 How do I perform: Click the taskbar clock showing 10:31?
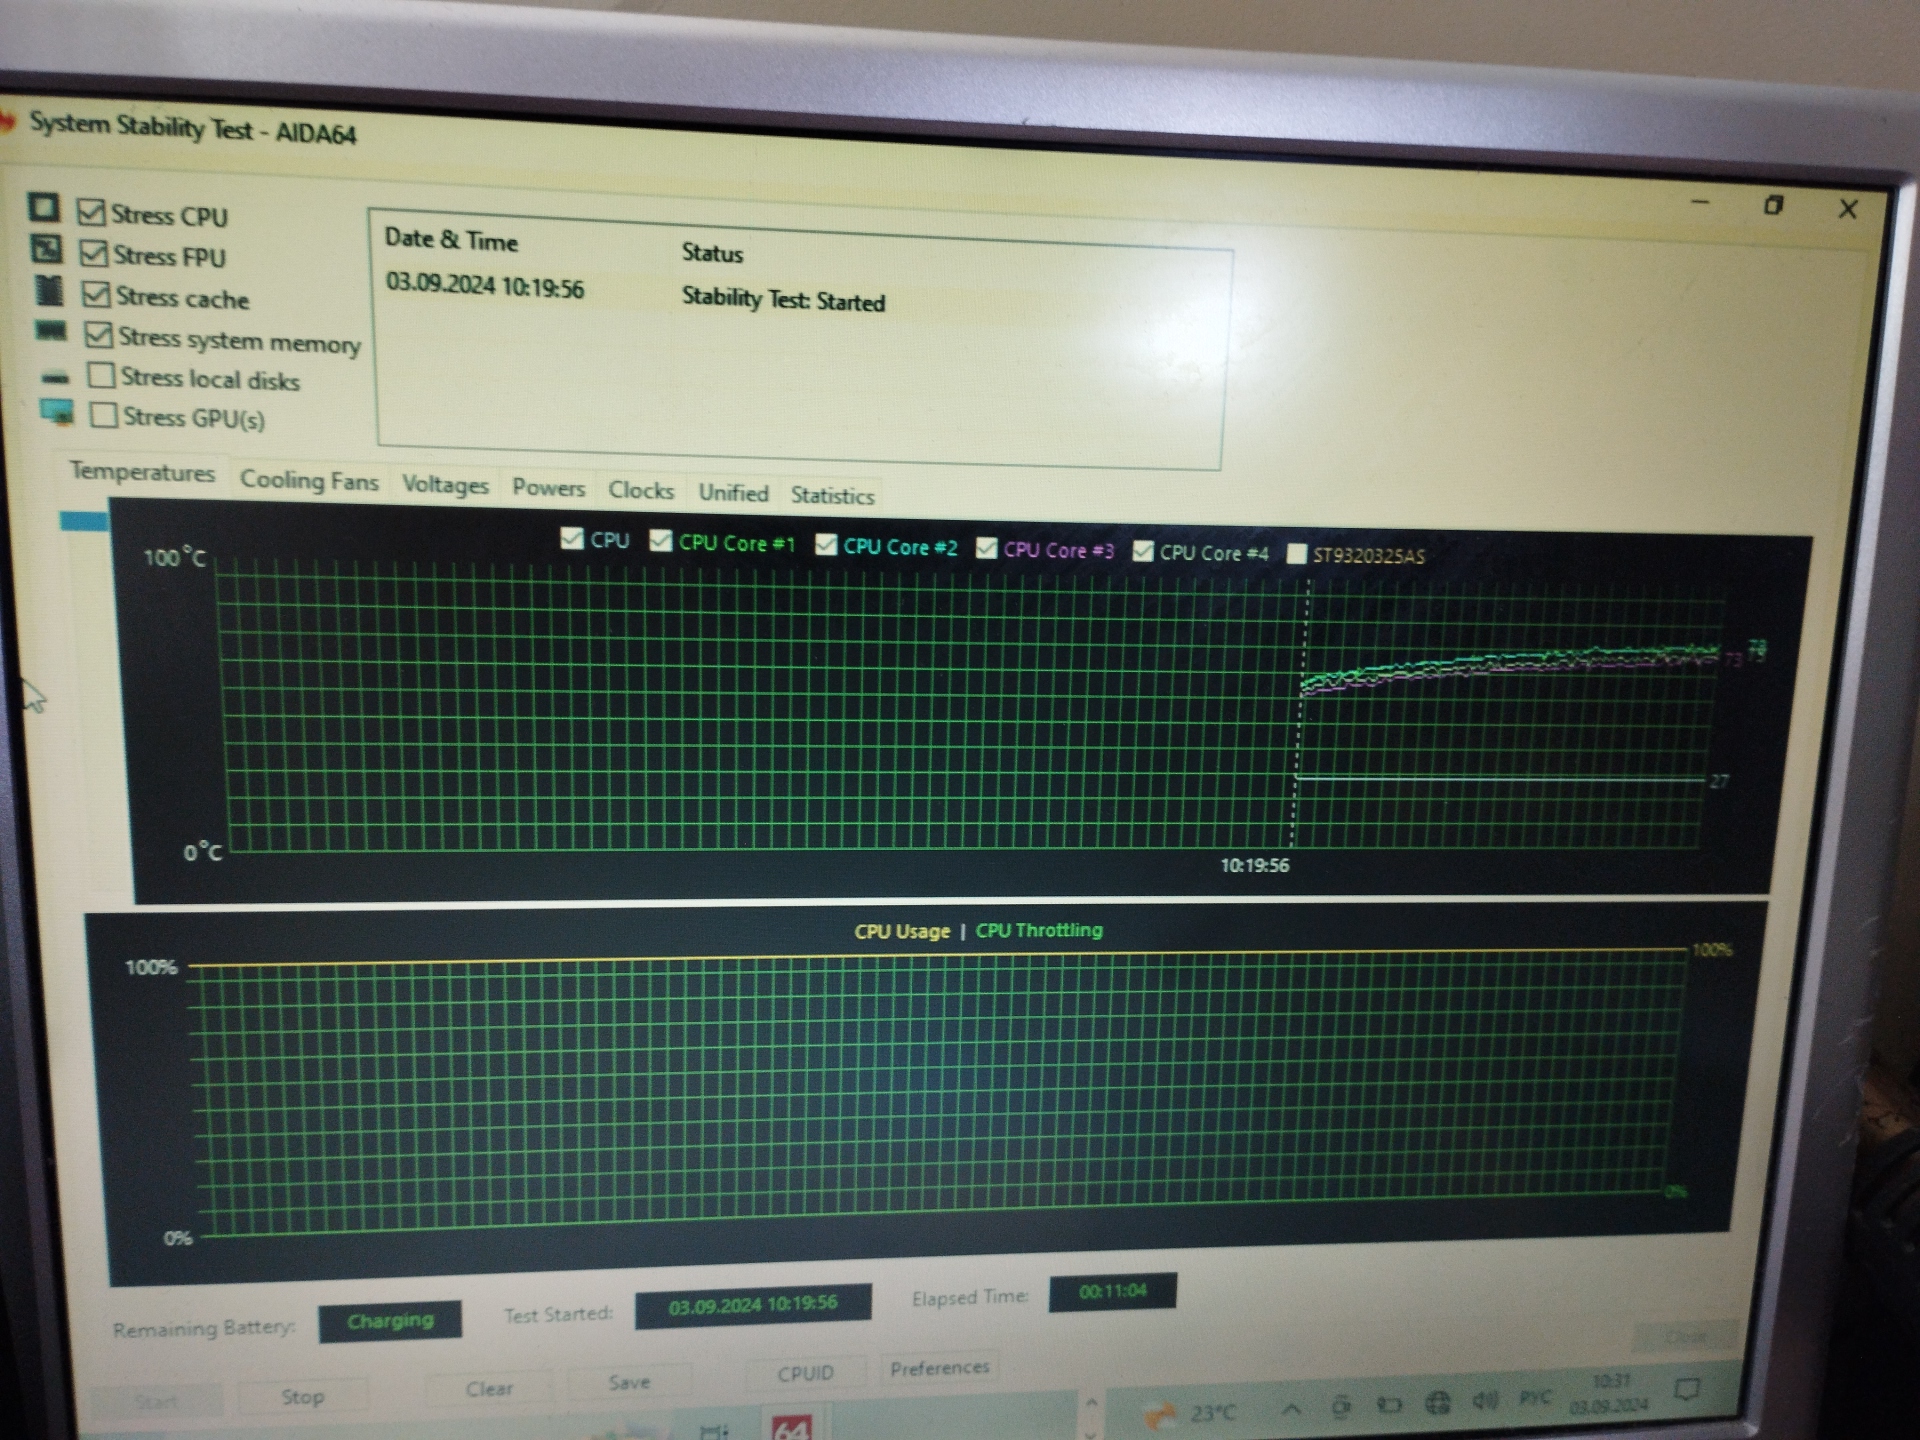tap(1610, 1393)
